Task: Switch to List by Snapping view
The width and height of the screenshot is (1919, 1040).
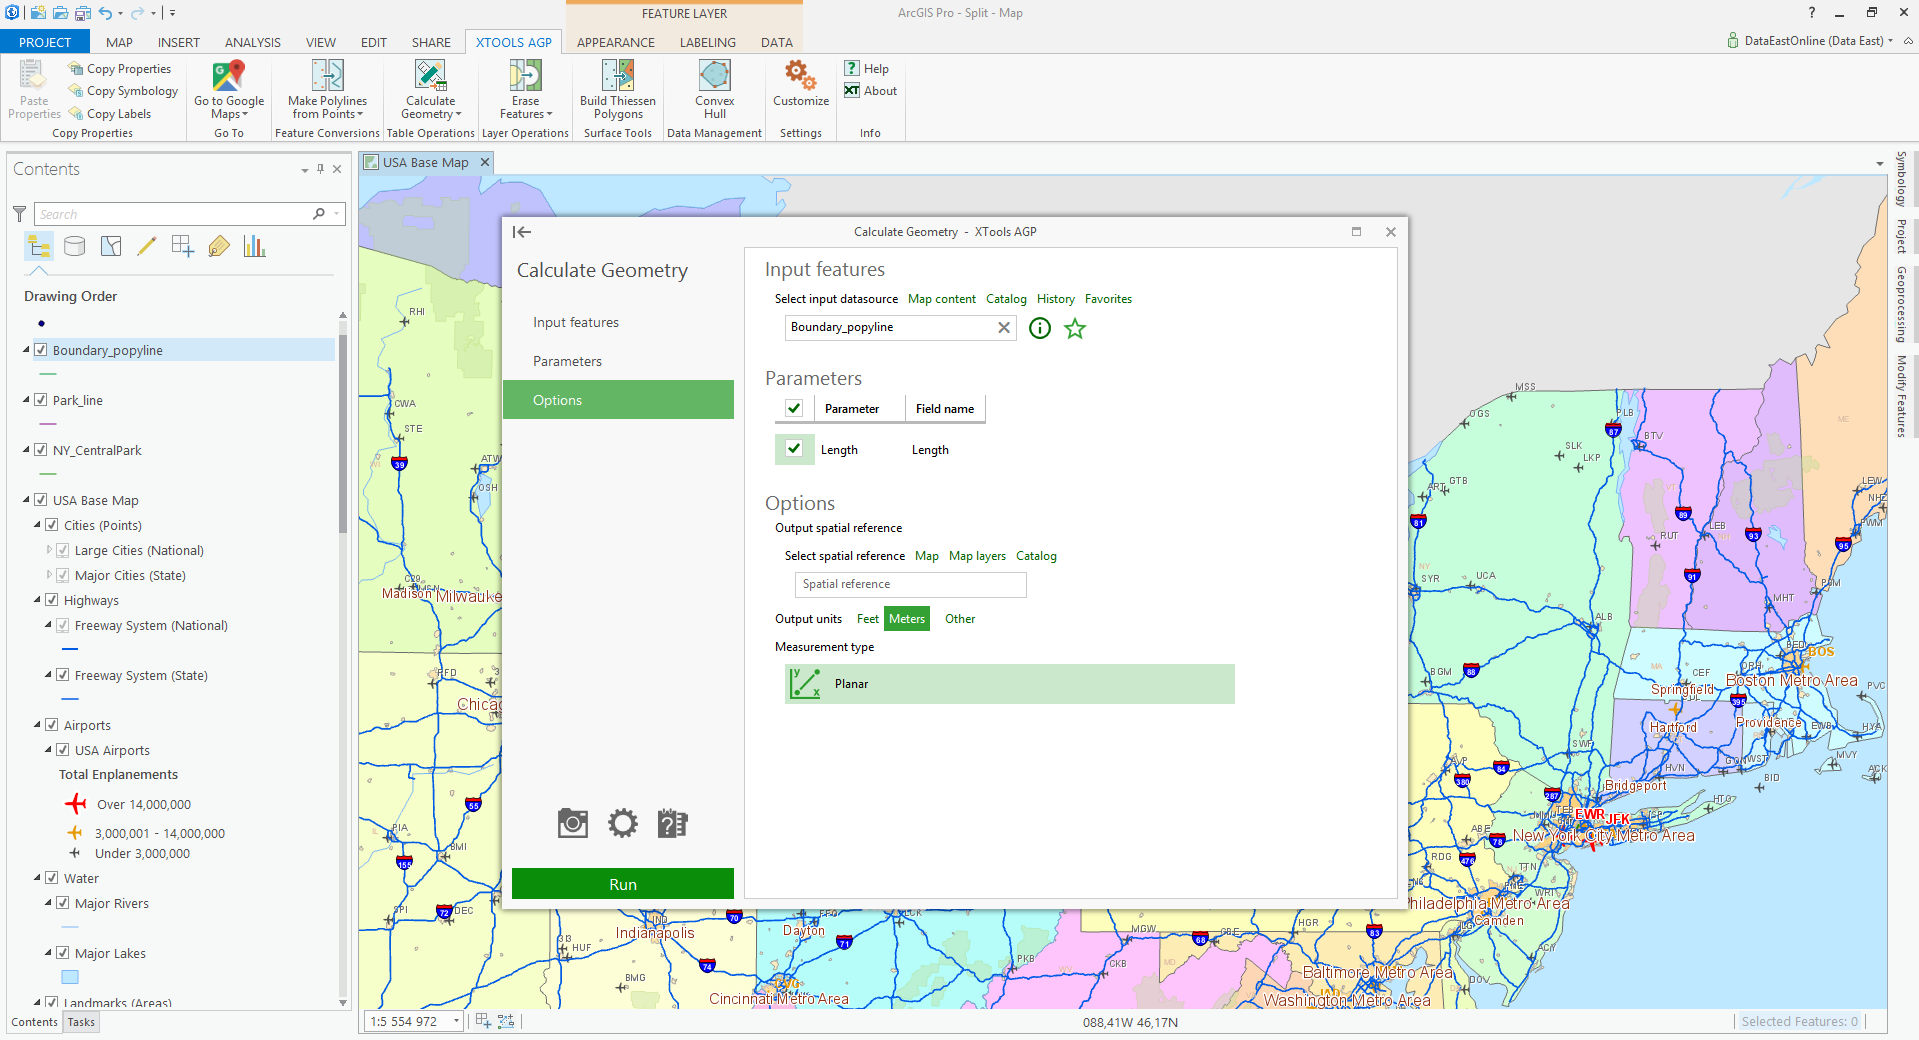Action: pyautogui.click(x=183, y=246)
